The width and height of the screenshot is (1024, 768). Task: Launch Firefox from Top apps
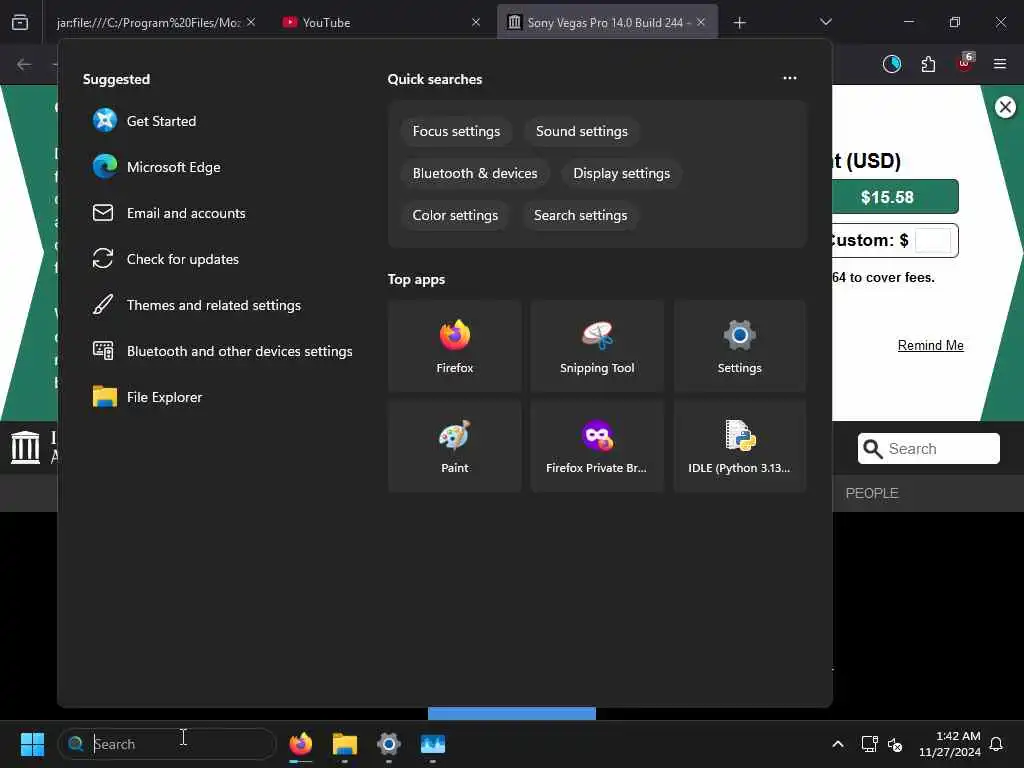pos(455,346)
